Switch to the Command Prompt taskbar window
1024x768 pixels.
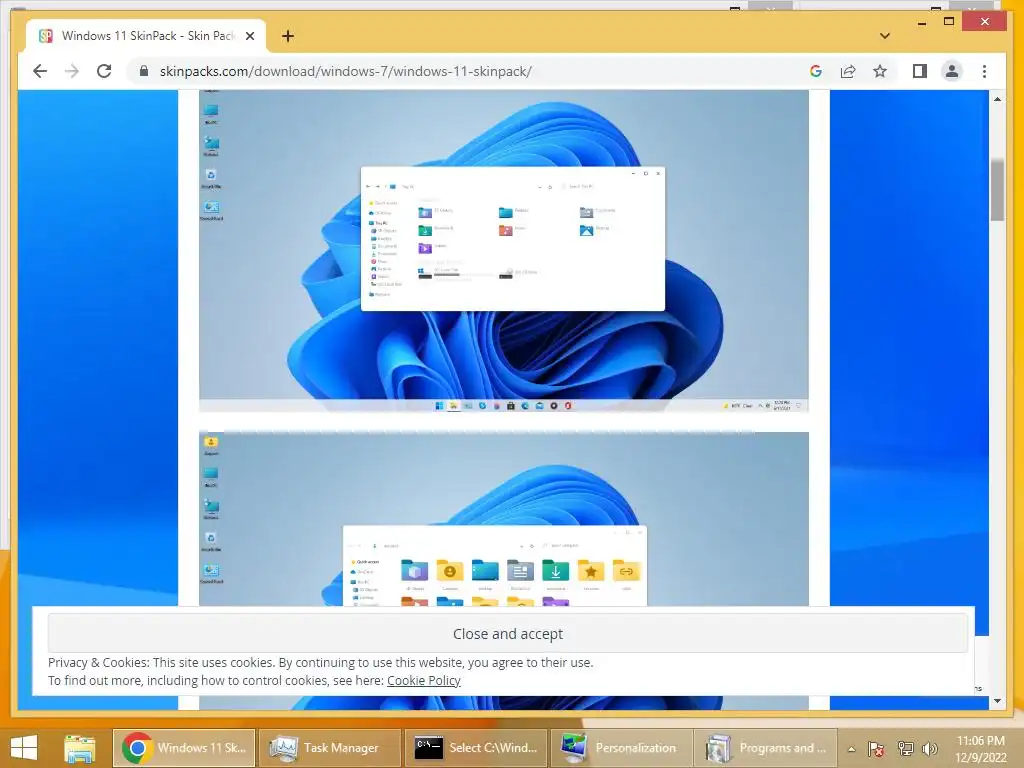(x=475, y=748)
